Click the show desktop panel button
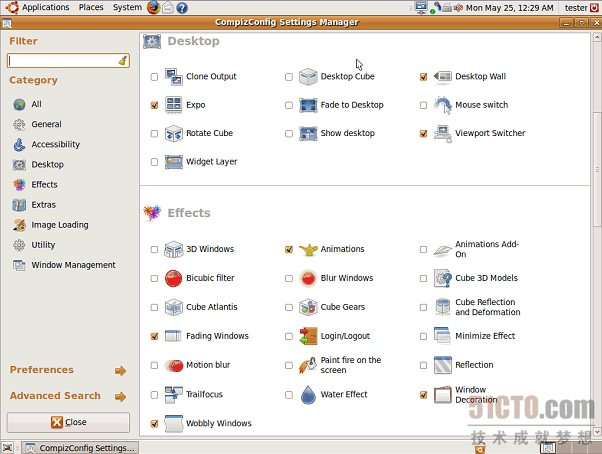Viewport: 602px width, 454px height. click(x=7, y=448)
